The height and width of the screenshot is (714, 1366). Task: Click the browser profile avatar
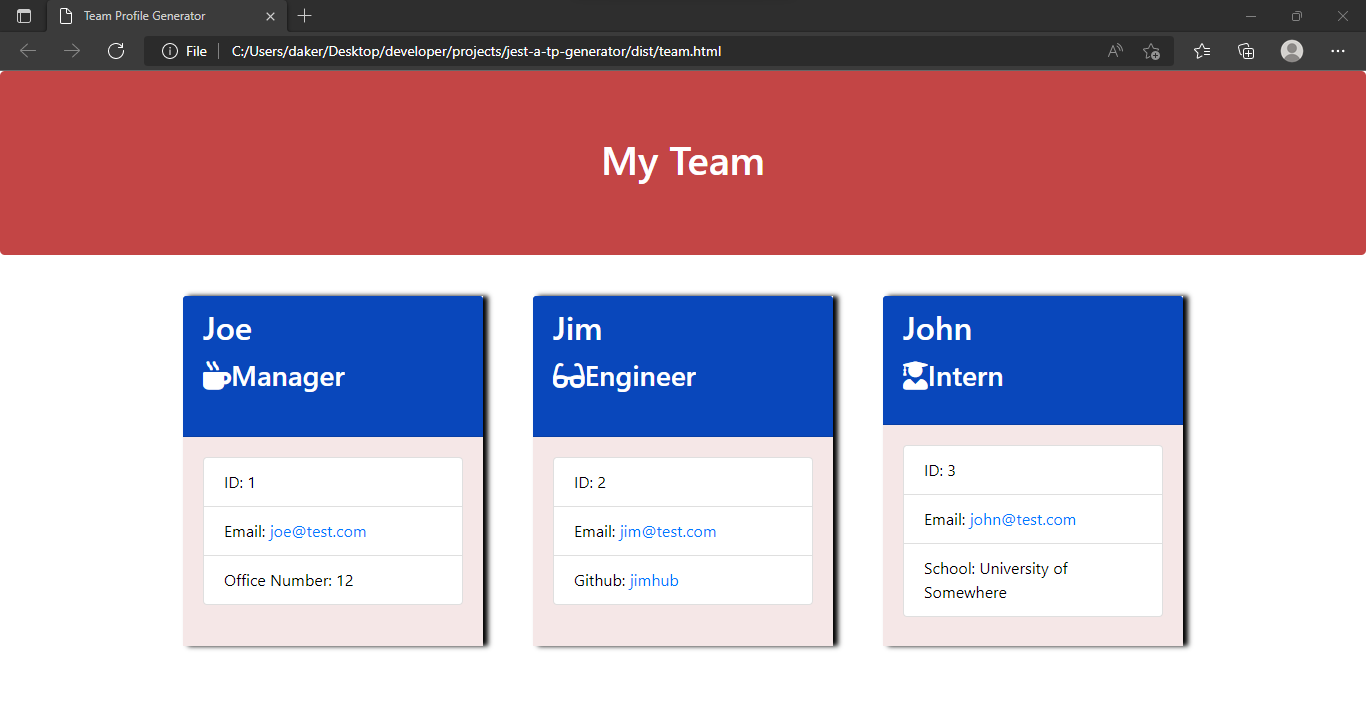click(x=1291, y=51)
